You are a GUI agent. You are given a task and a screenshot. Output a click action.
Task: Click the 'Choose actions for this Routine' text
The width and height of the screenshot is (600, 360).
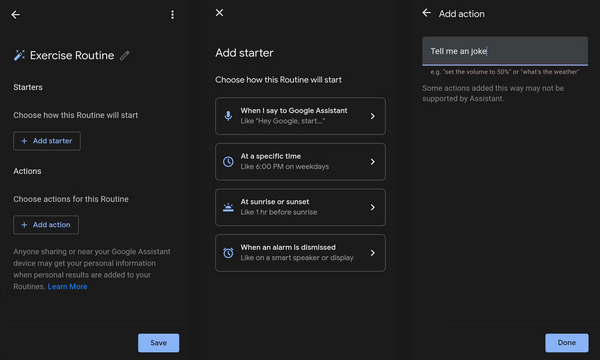click(x=71, y=199)
